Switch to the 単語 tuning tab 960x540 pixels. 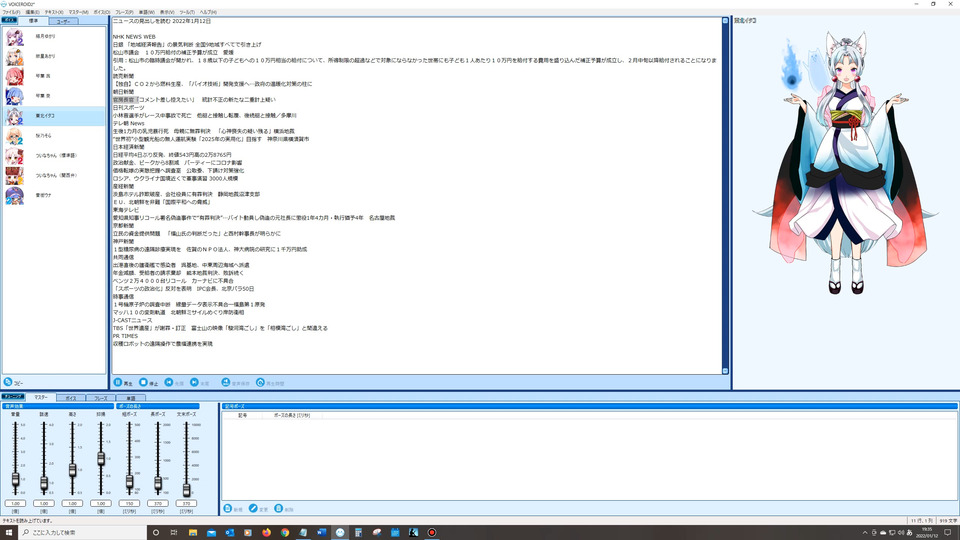tap(130, 398)
